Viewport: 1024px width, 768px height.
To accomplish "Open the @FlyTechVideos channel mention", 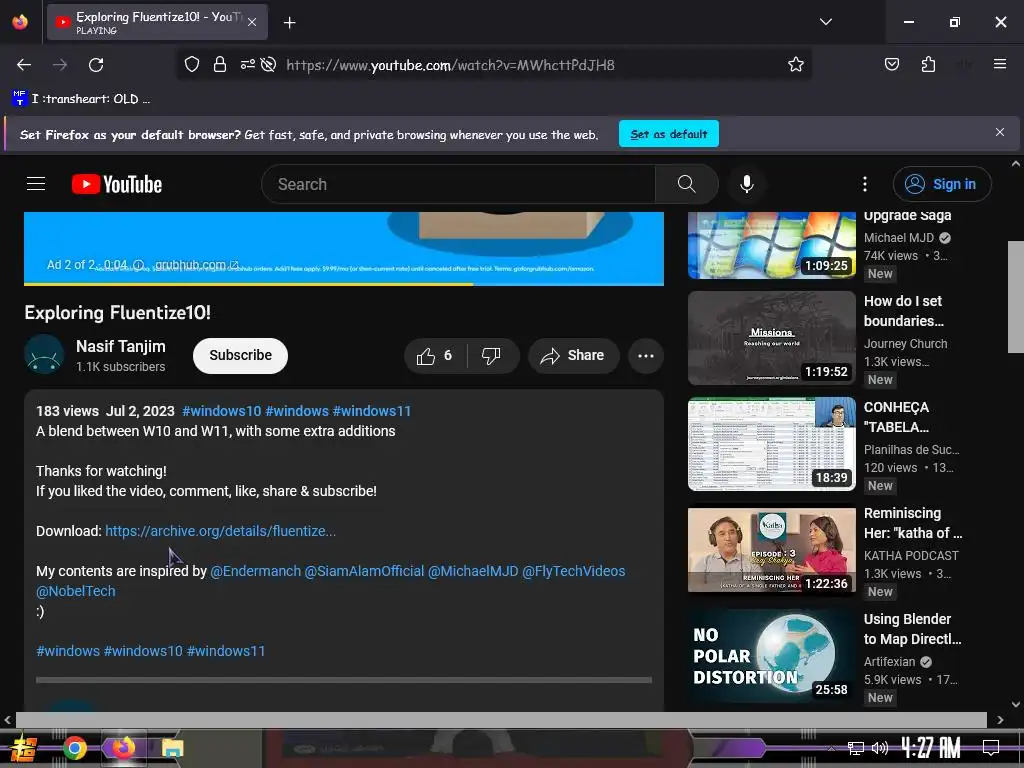I will click(573, 571).
